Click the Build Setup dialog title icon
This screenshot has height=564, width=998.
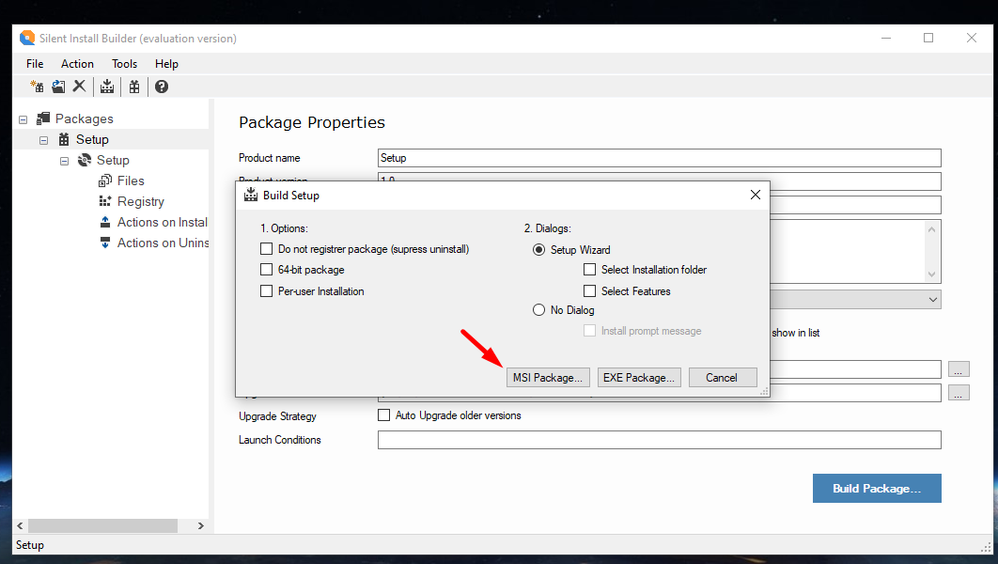pyautogui.click(x=251, y=195)
